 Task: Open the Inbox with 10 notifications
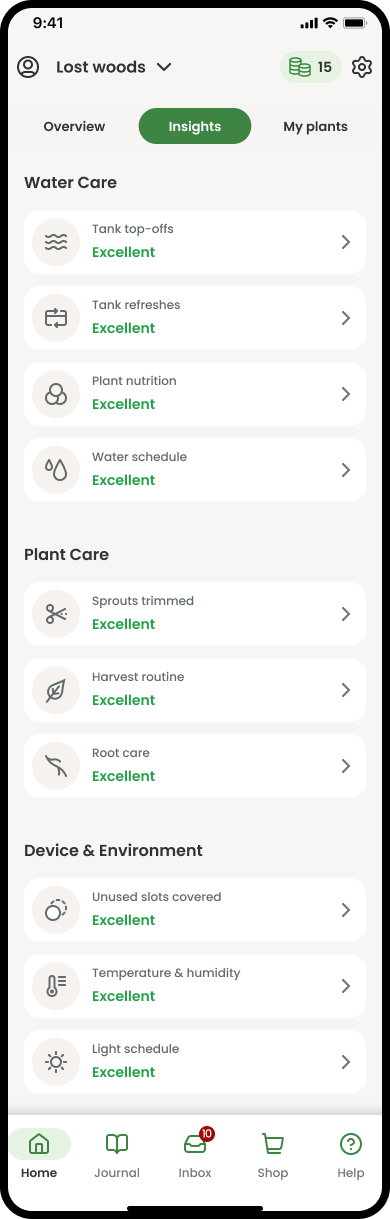coord(195,1154)
